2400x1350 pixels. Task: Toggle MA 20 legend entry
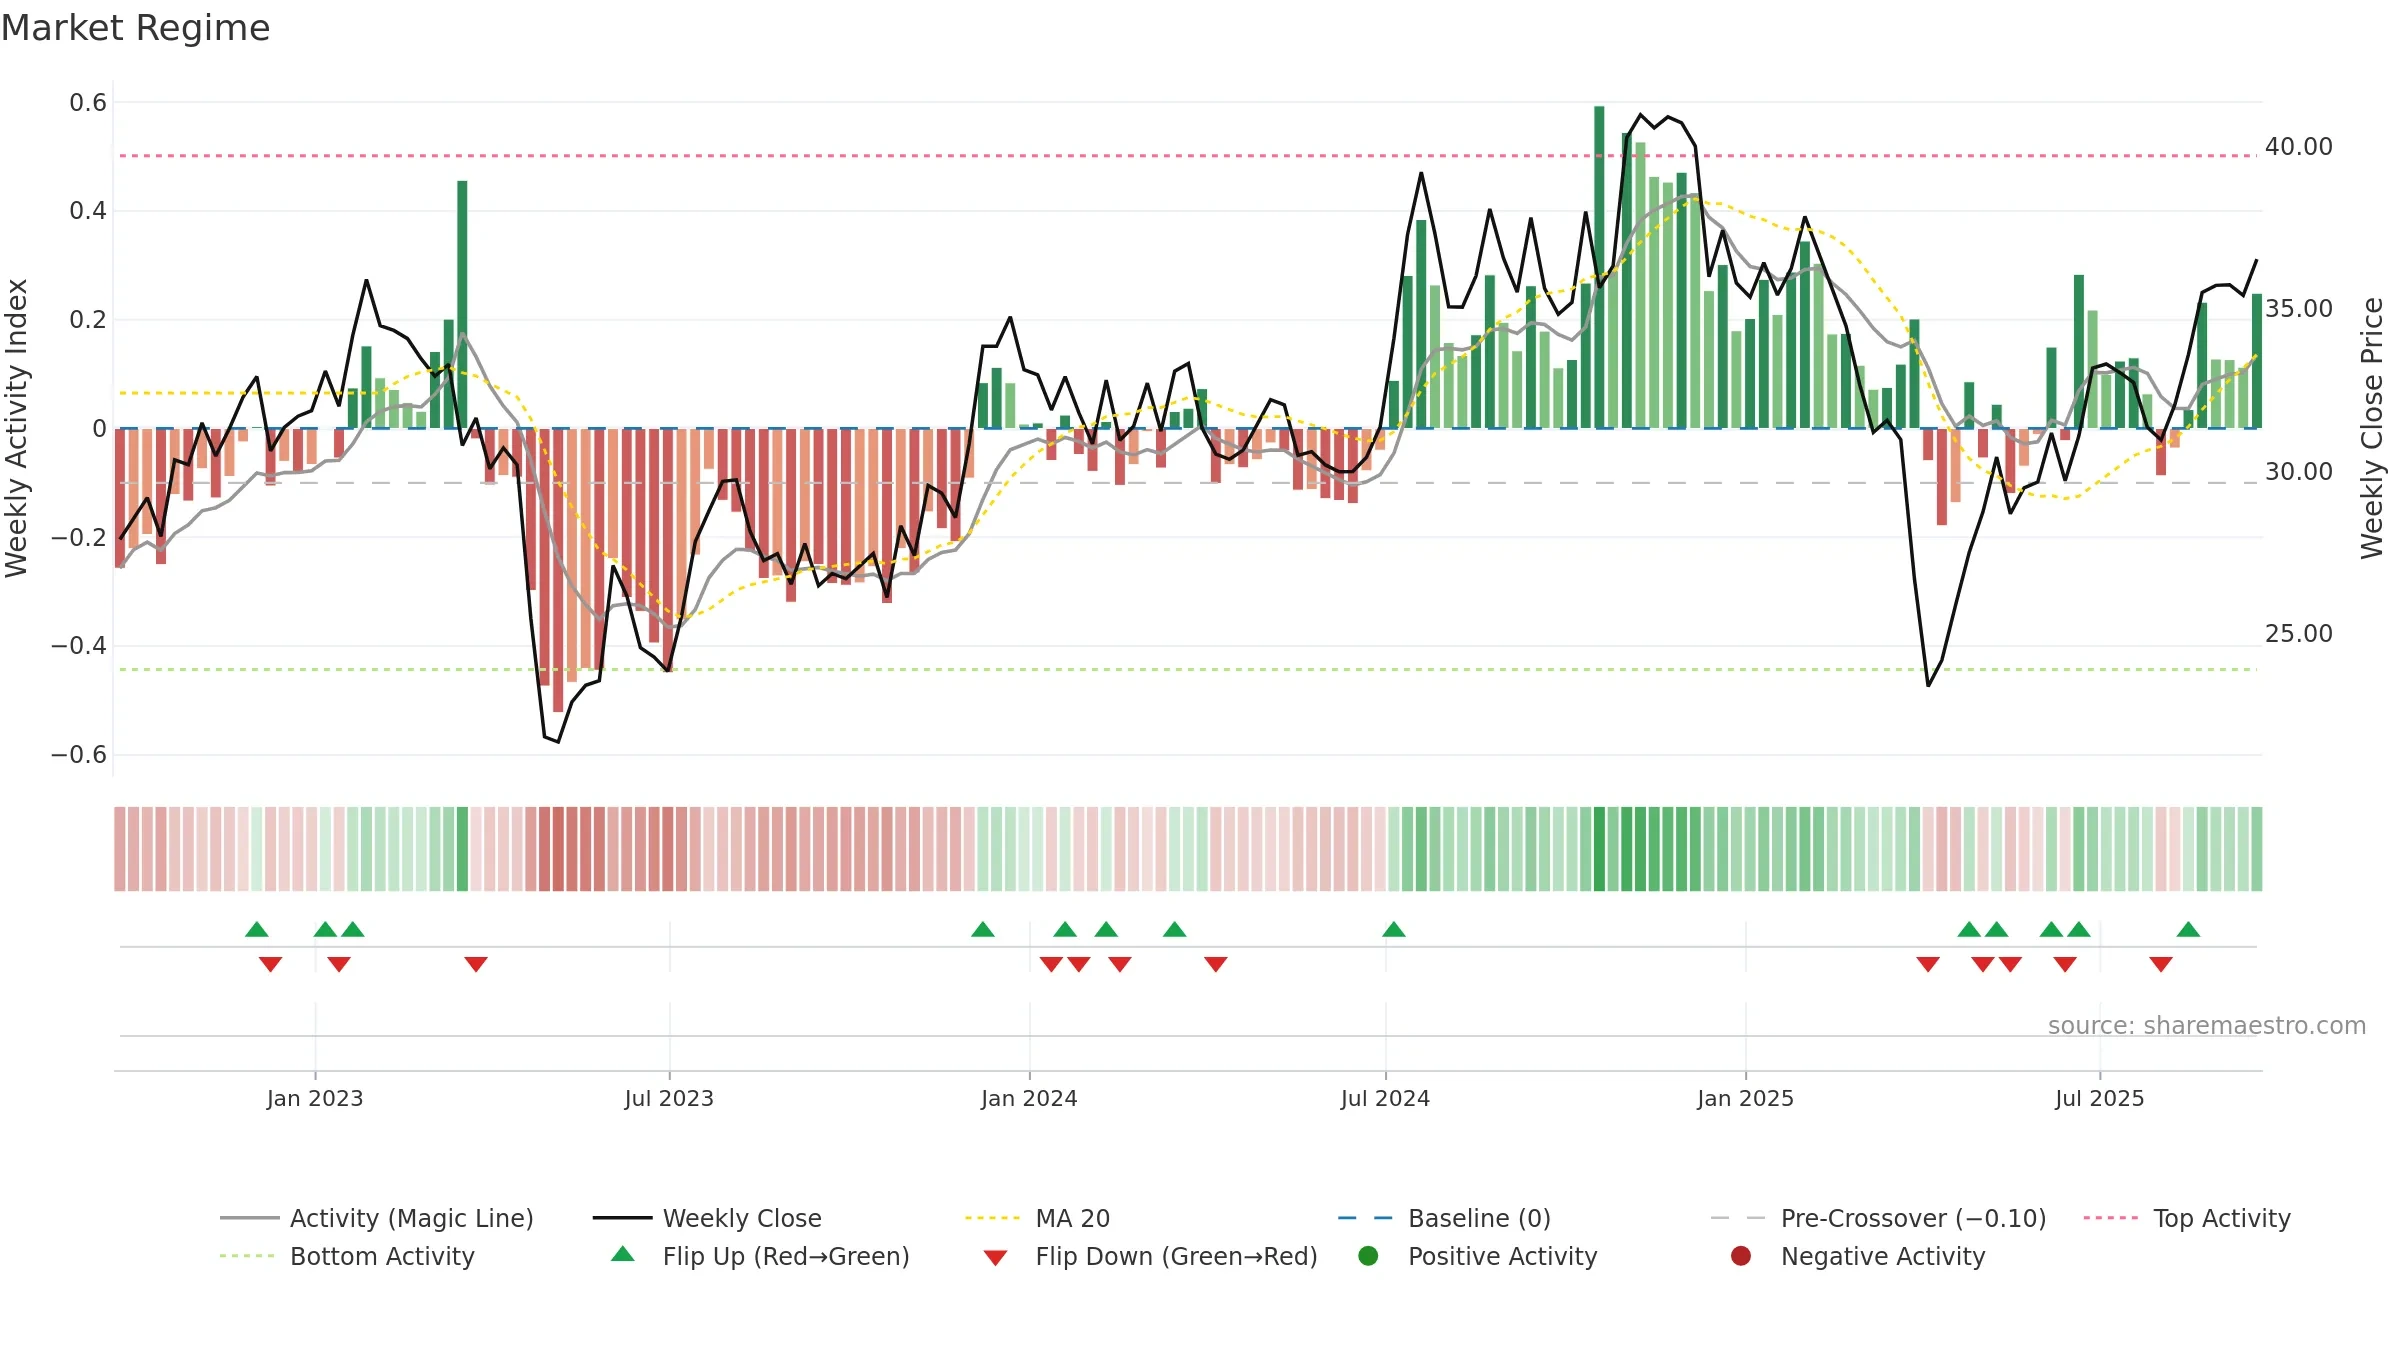point(1037,1218)
